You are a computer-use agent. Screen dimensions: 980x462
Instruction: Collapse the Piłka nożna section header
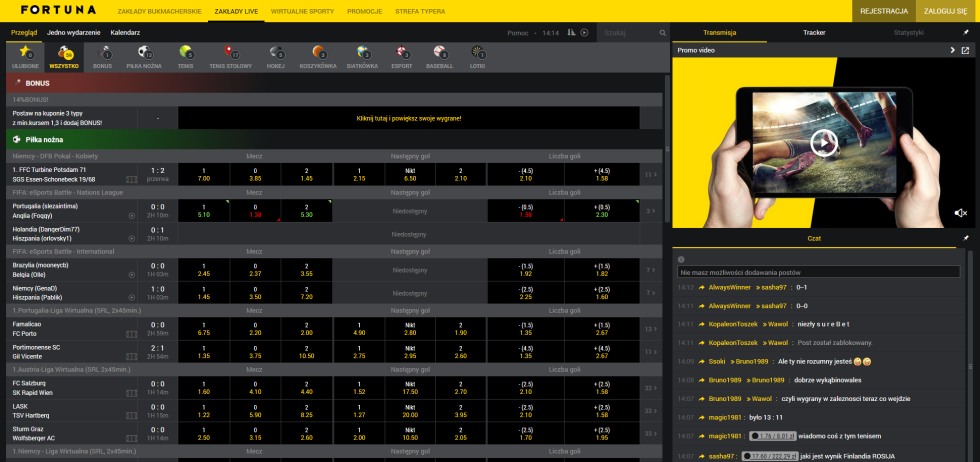[334, 139]
